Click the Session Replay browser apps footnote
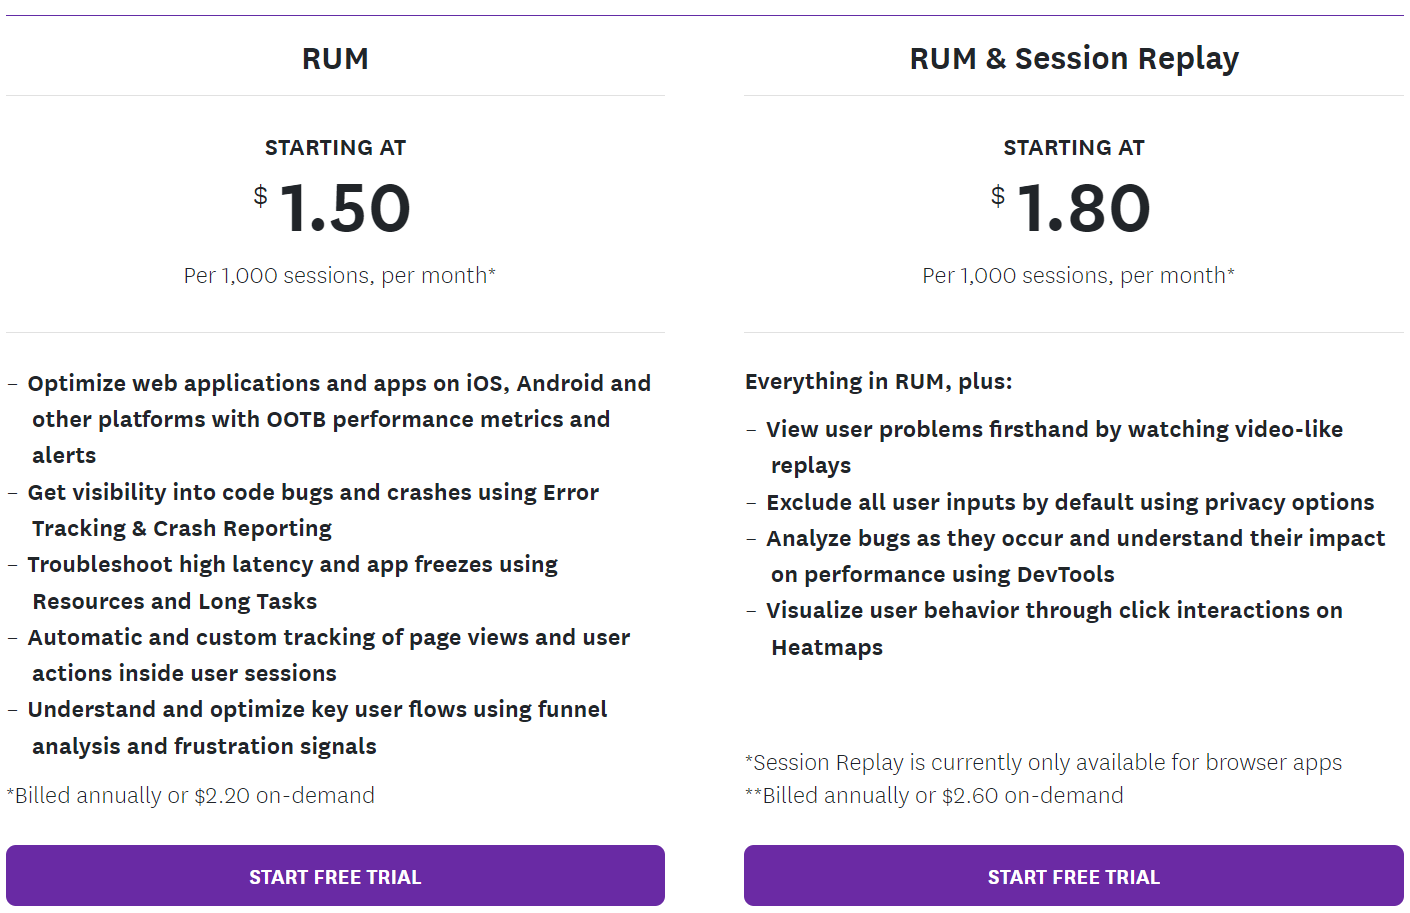Image resolution: width=1410 pixels, height=913 pixels. pyautogui.click(x=1043, y=762)
